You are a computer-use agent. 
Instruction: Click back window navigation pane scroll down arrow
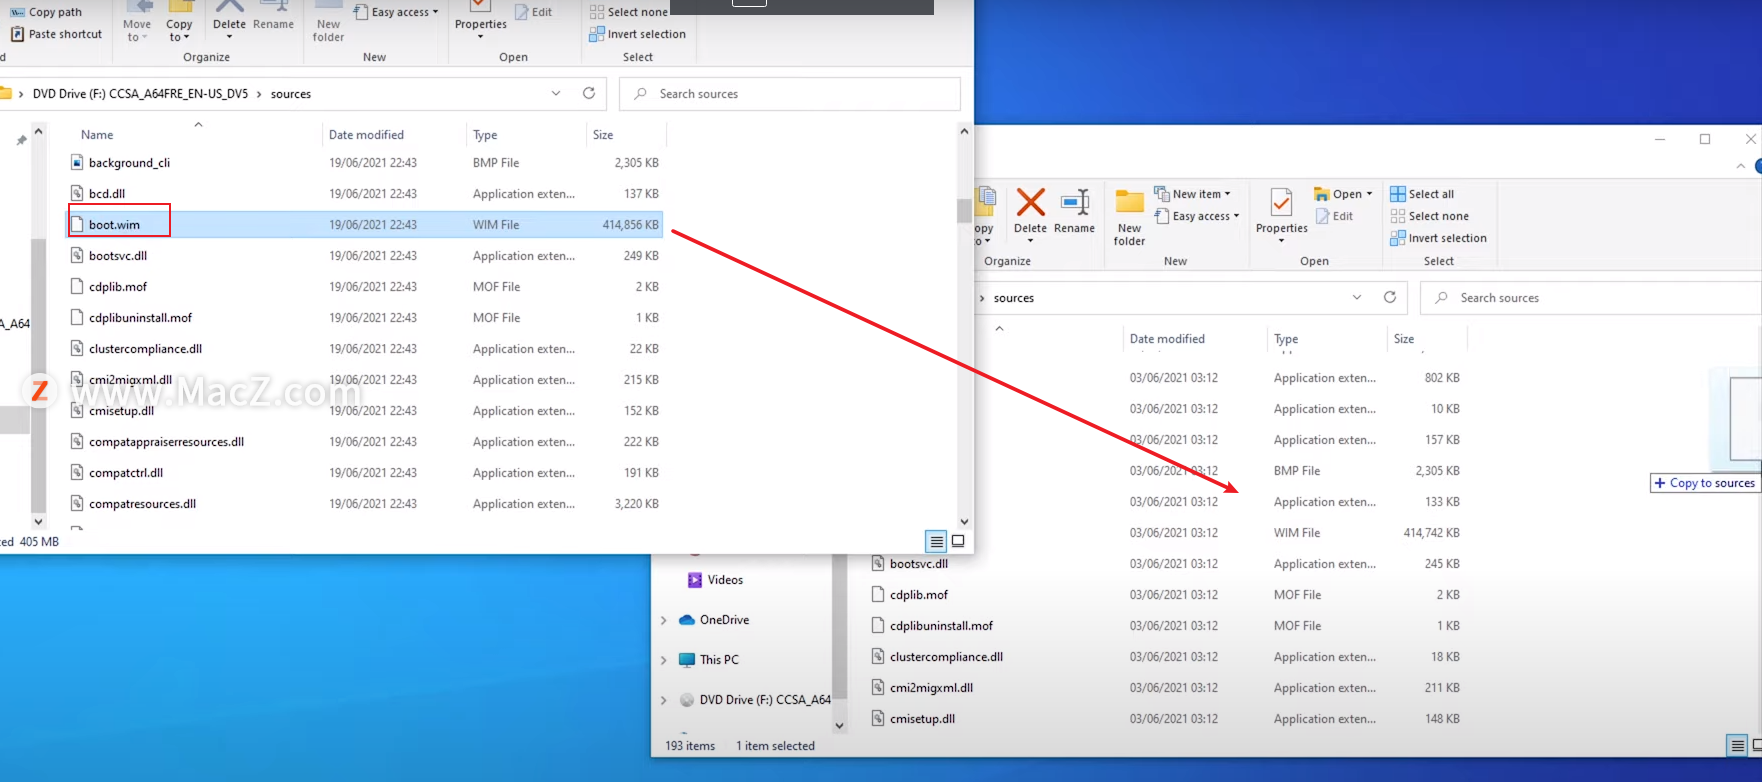coord(839,726)
